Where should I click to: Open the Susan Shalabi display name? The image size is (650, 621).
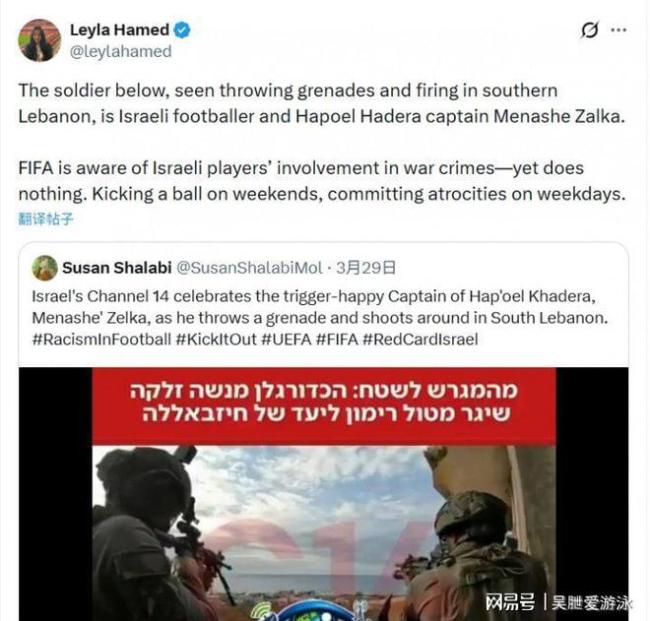pyautogui.click(x=117, y=268)
